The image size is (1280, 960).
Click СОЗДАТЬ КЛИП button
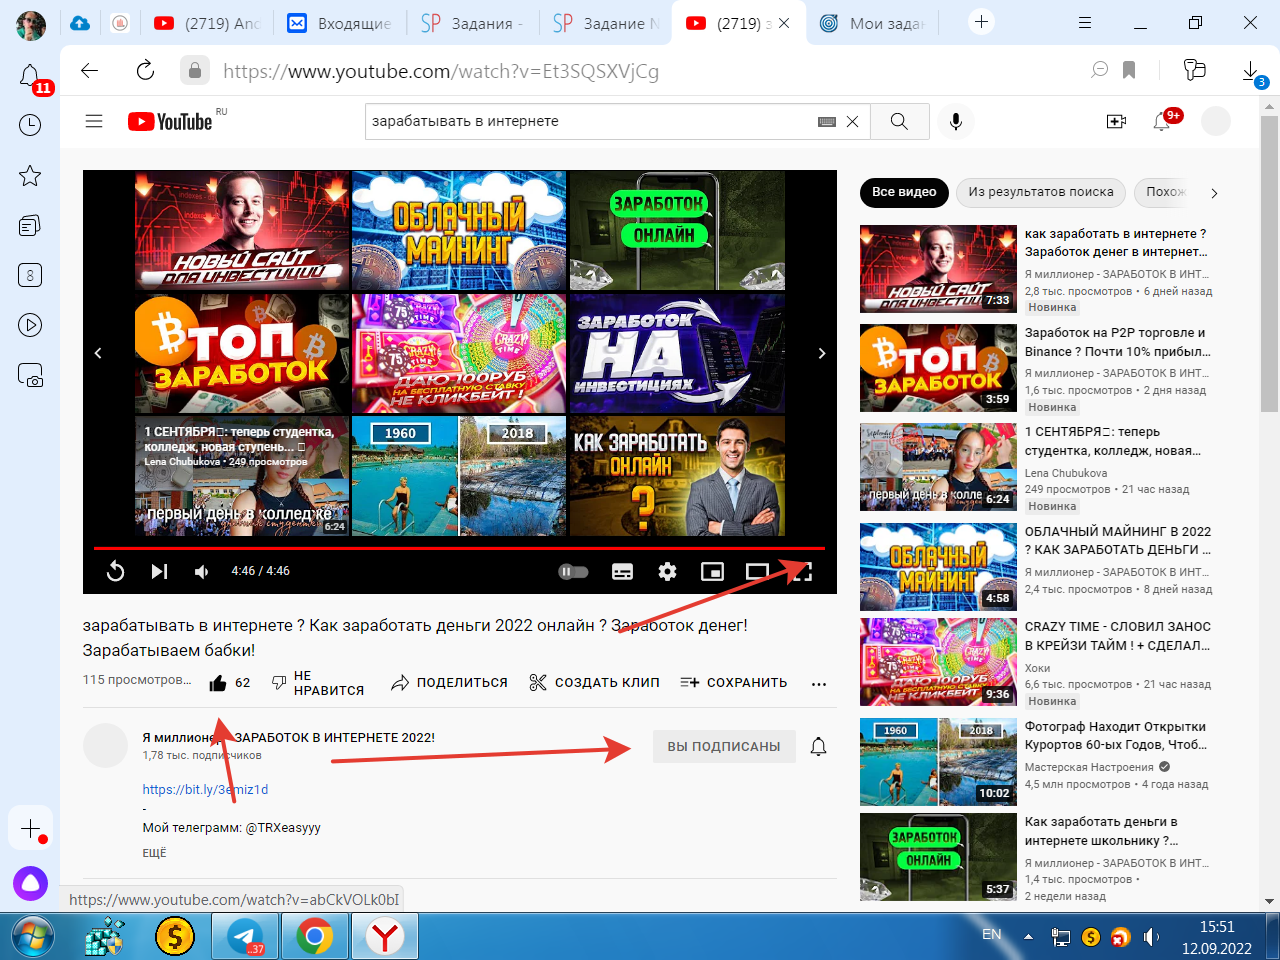[x=594, y=683]
